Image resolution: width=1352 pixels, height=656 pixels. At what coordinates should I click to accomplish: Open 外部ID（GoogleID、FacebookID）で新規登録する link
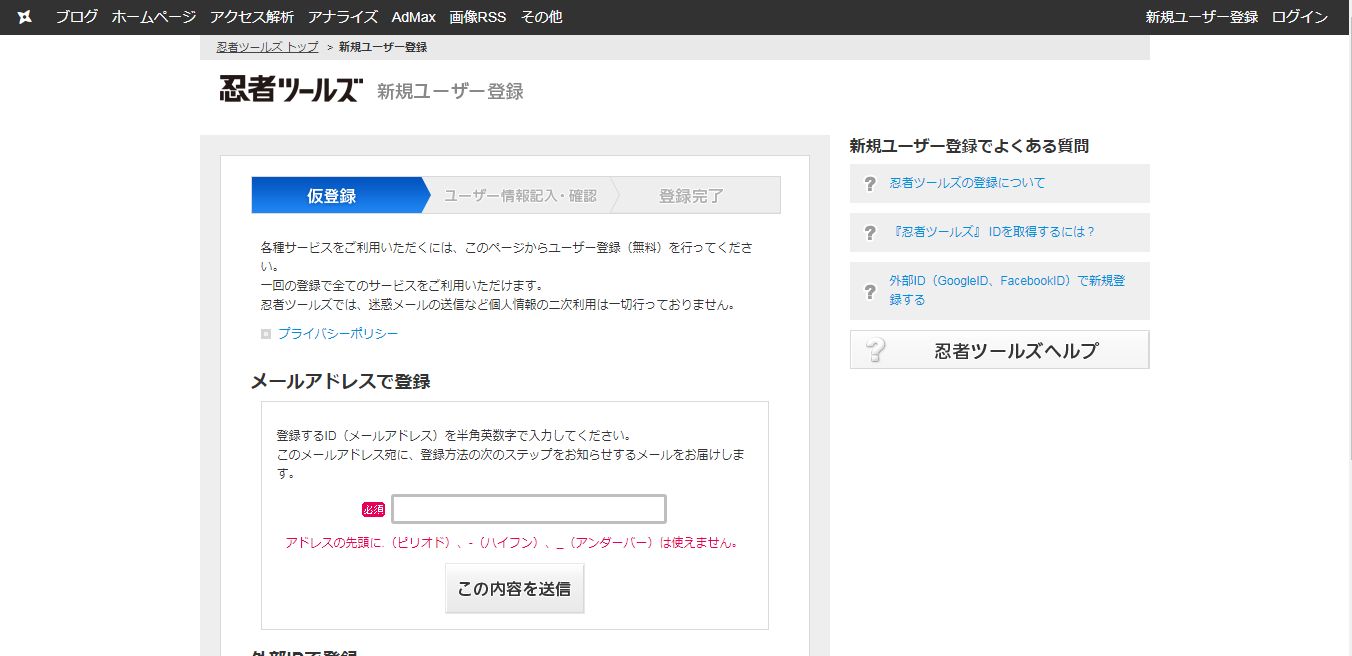click(x=1007, y=290)
